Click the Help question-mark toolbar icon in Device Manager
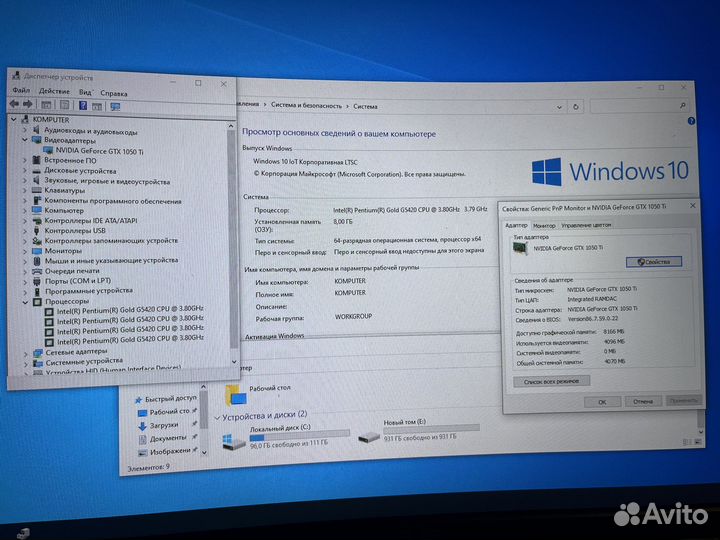This screenshot has height=540, width=720. click(x=83, y=106)
